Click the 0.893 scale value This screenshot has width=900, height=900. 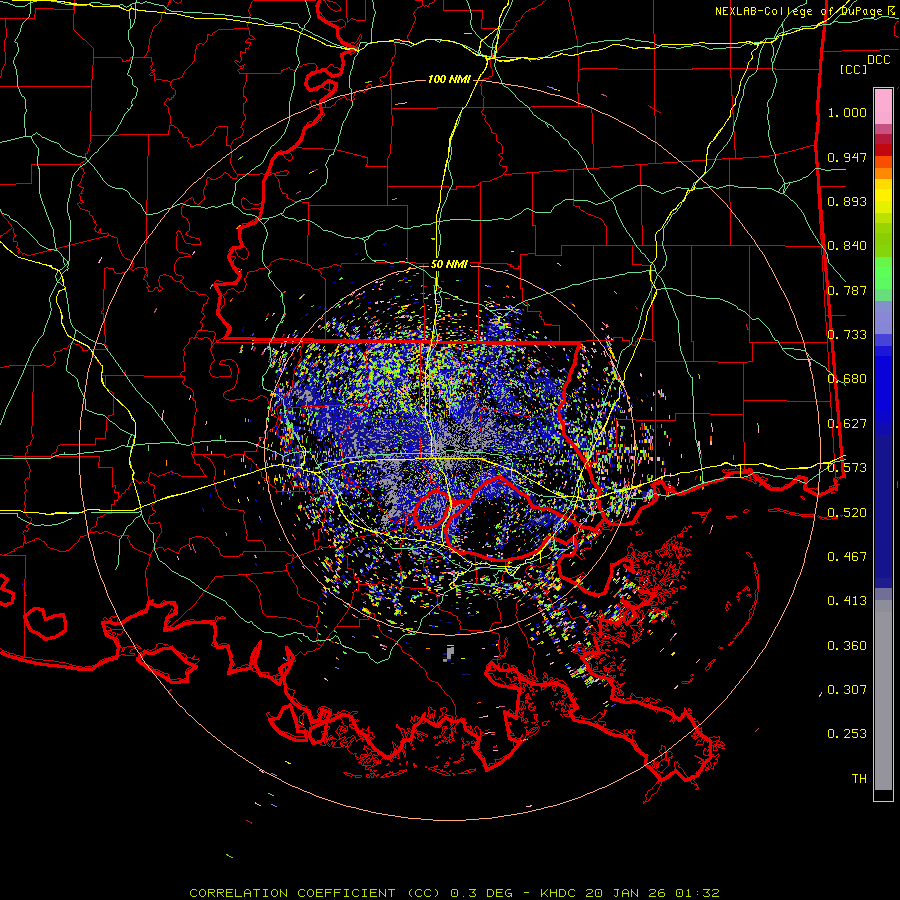pyautogui.click(x=847, y=201)
